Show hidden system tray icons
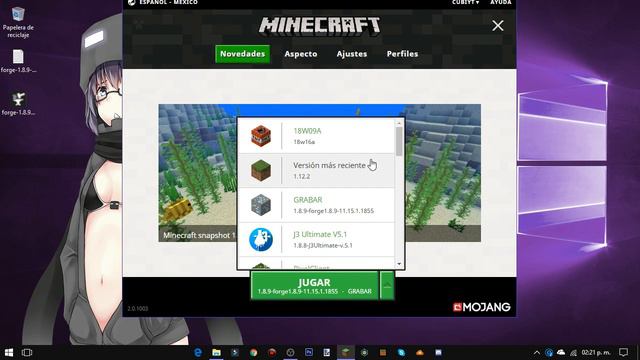The width and height of the screenshot is (640, 360). tap(537, 353)
